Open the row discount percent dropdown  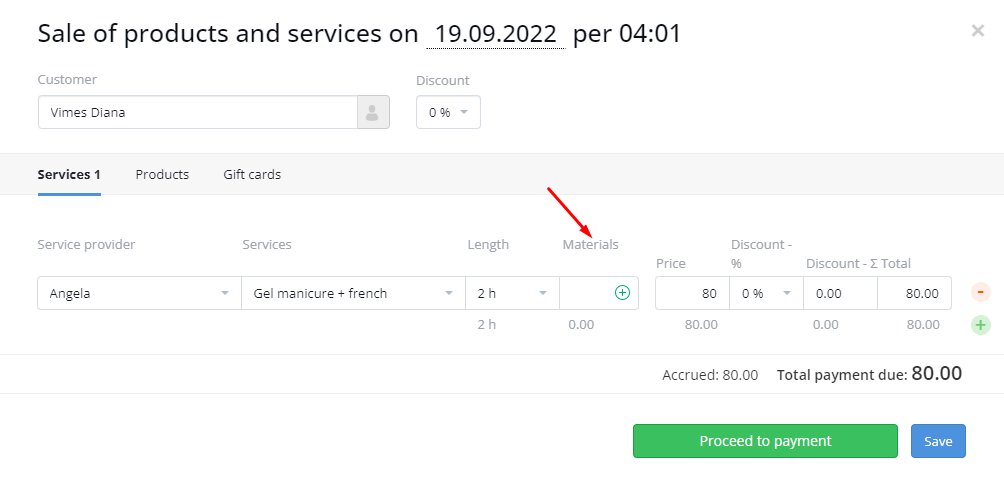click(x=766, y=293)
